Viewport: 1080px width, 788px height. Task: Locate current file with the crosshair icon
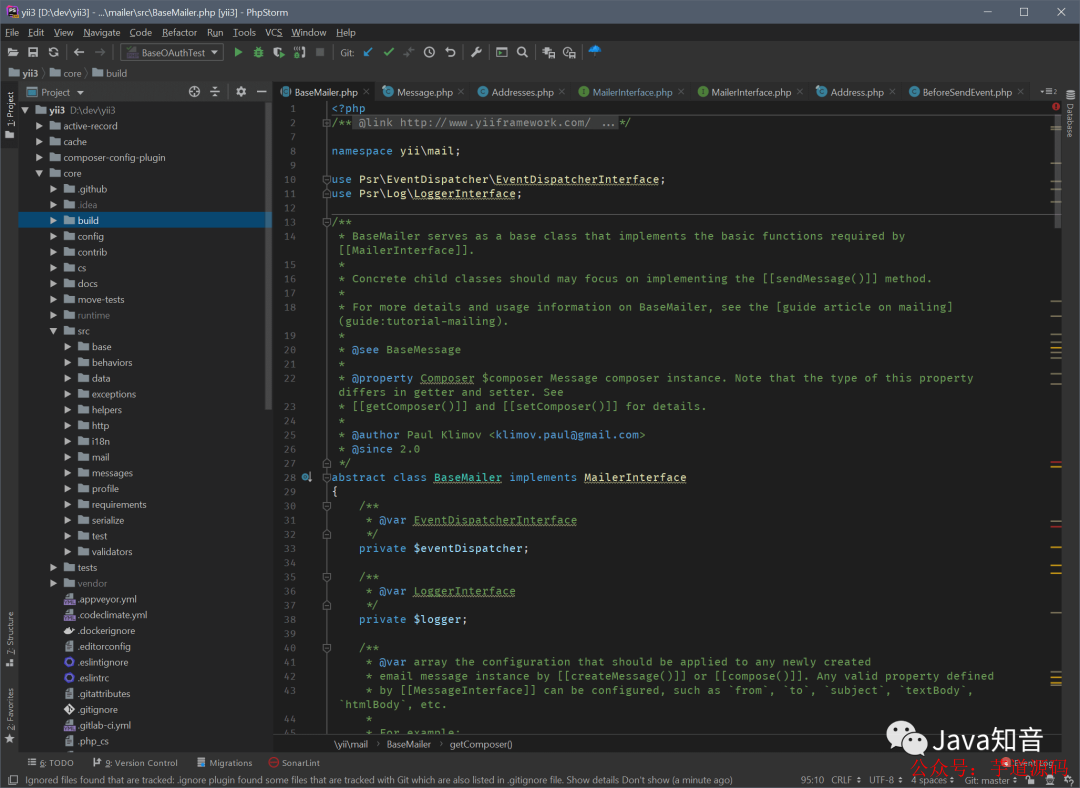click(x=194, y=92)
